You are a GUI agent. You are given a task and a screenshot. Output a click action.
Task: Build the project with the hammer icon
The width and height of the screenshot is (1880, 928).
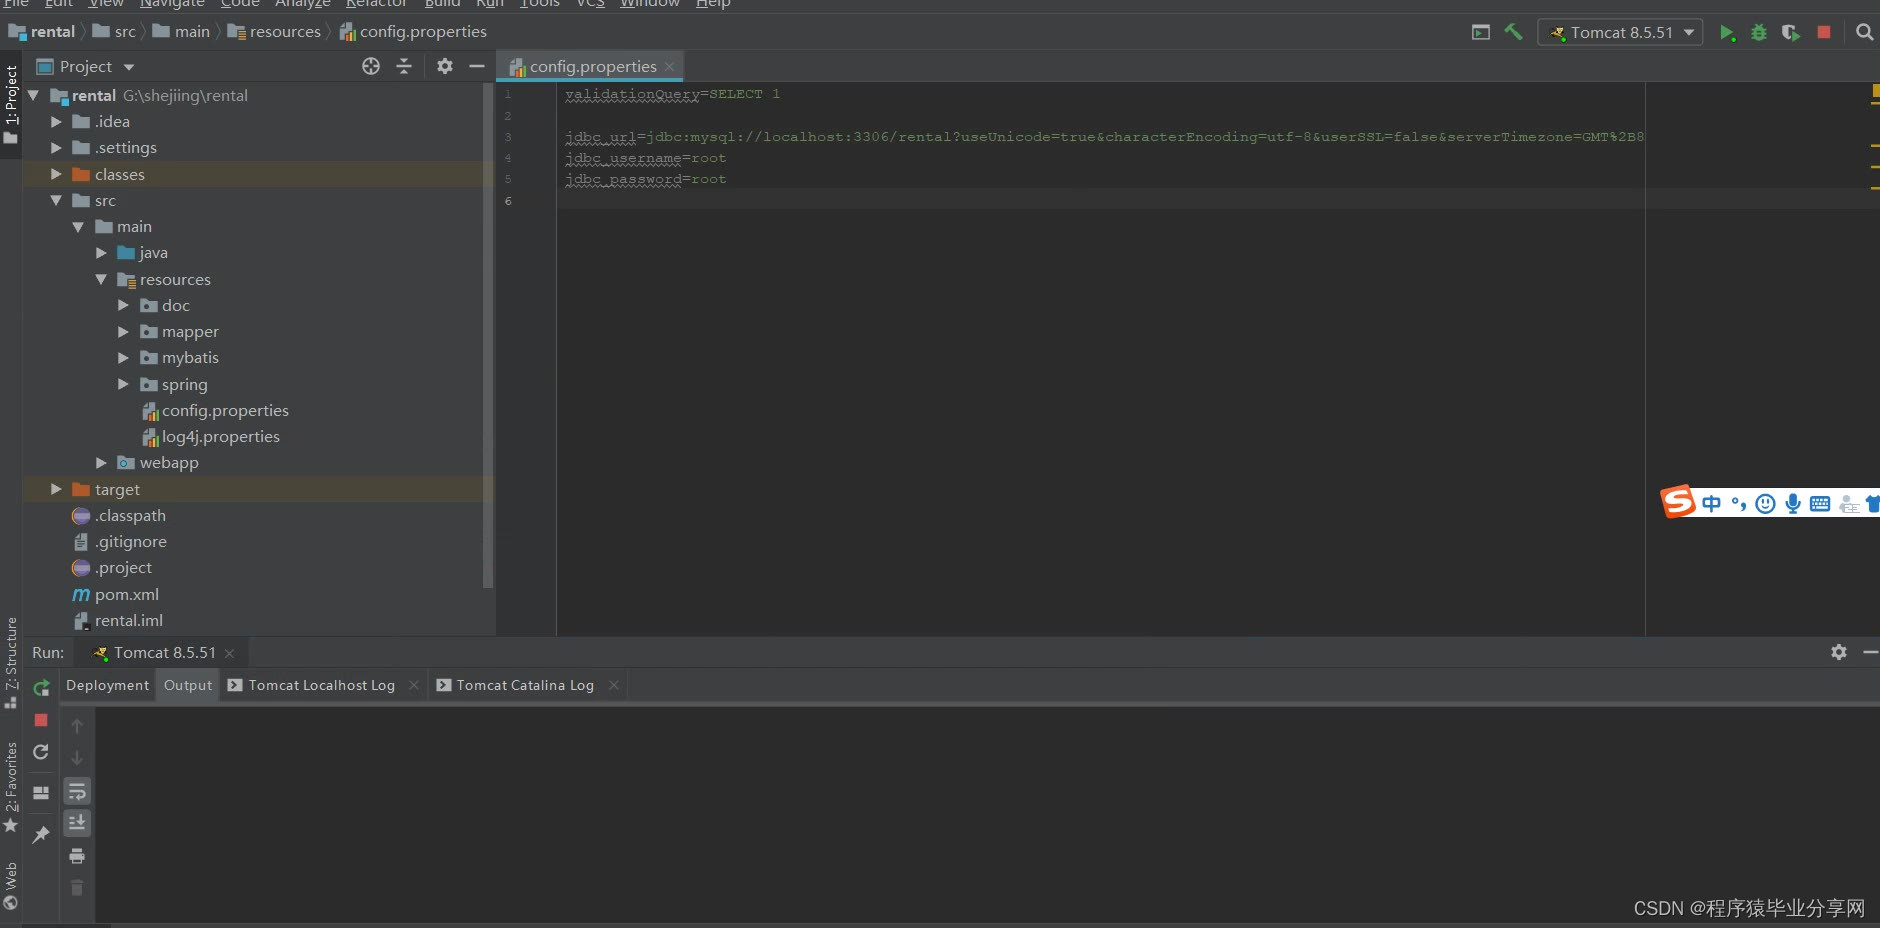[1513, 32]
